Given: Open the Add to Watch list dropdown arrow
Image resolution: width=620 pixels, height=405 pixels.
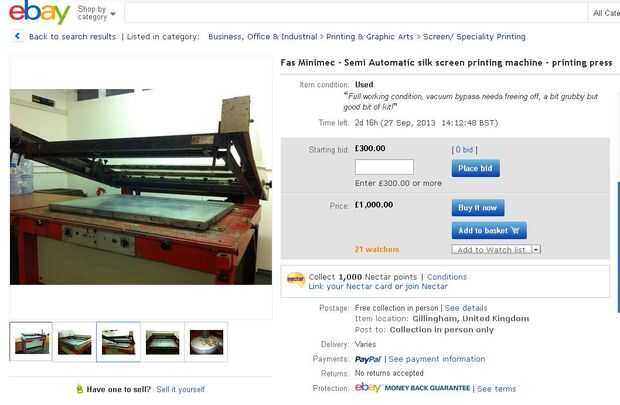Looking at the screenshot, I should click(536, 250).
